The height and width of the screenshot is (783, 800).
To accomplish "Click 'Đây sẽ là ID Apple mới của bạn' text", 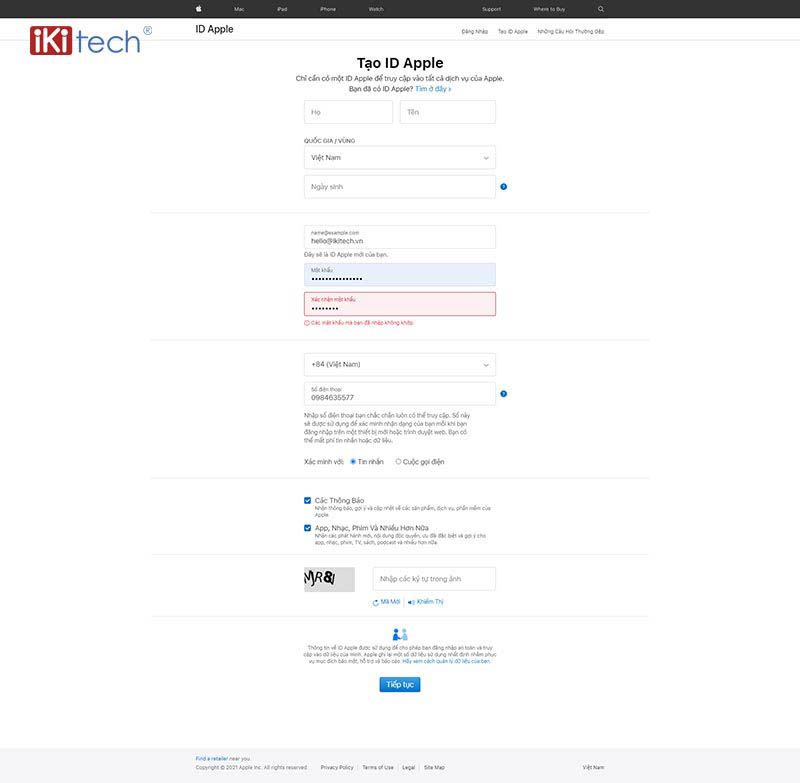I will [x=346, y=255].
